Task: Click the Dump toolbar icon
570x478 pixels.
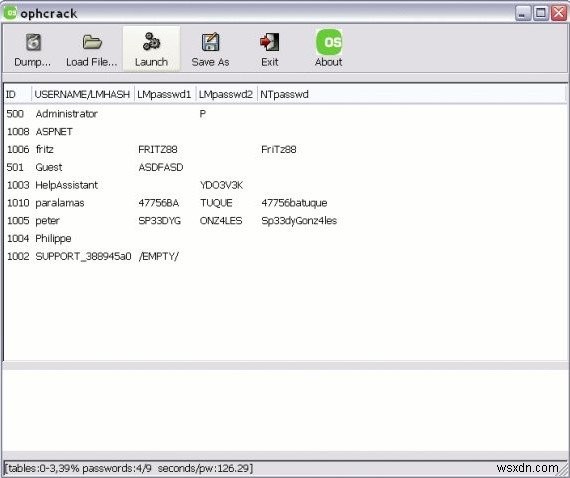Action: pos(33,42)
